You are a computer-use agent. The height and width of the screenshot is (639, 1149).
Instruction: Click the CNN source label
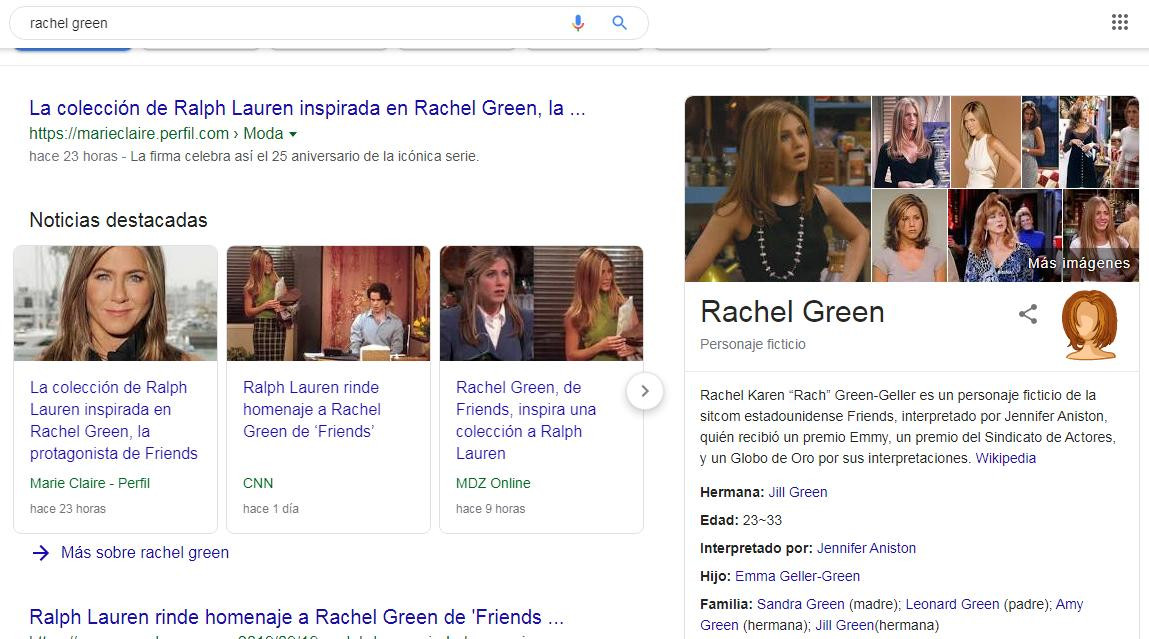click(258, 483)
